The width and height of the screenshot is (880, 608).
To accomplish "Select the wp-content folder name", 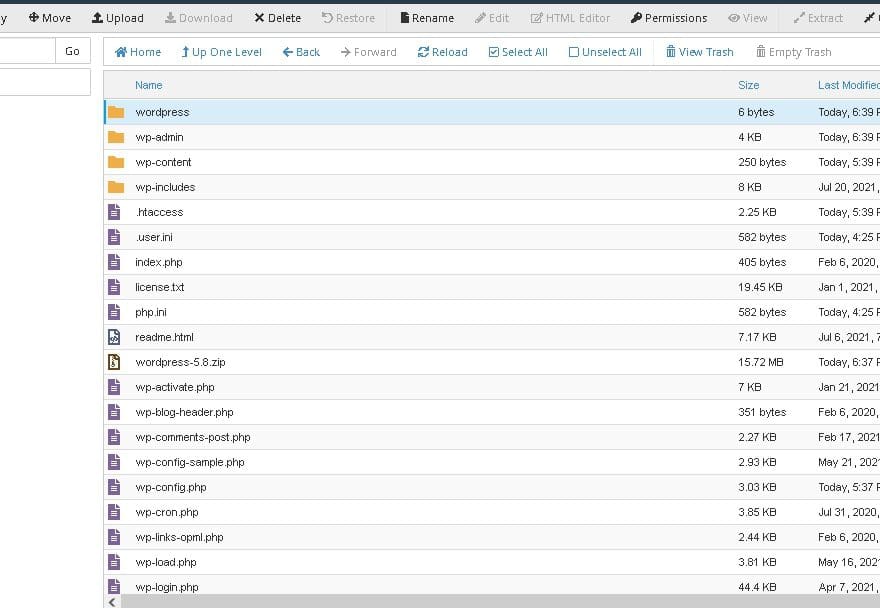I will click(163, 162).
